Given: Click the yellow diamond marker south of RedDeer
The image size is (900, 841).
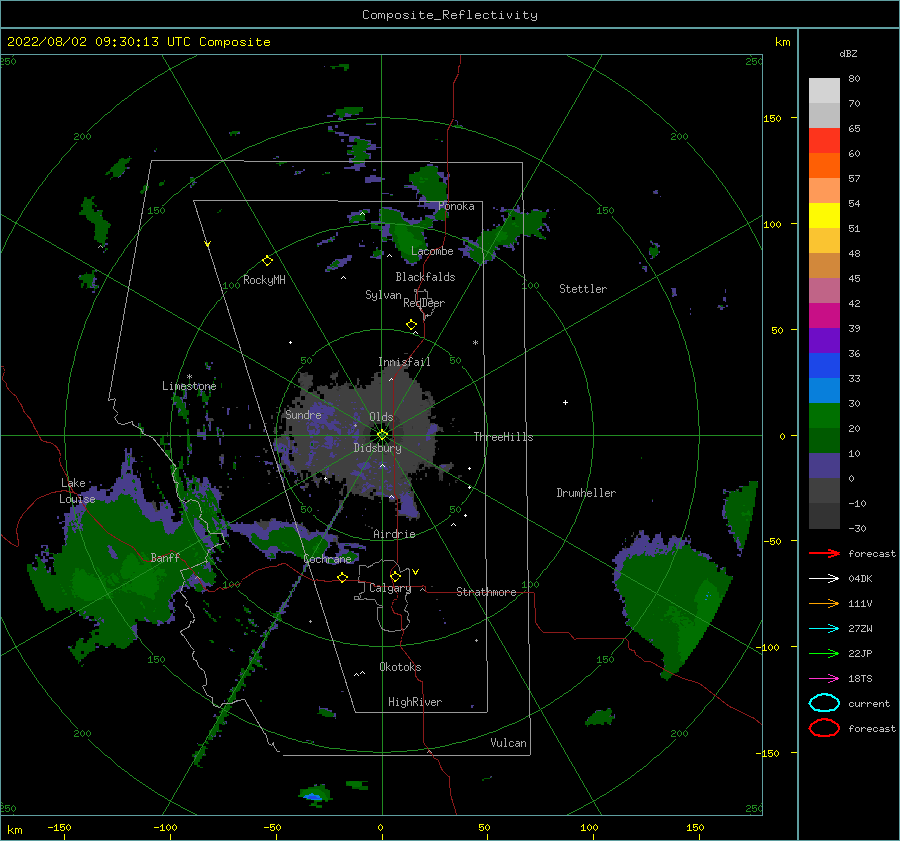Looking at the screenshot, I should click(x=411, y=325).
